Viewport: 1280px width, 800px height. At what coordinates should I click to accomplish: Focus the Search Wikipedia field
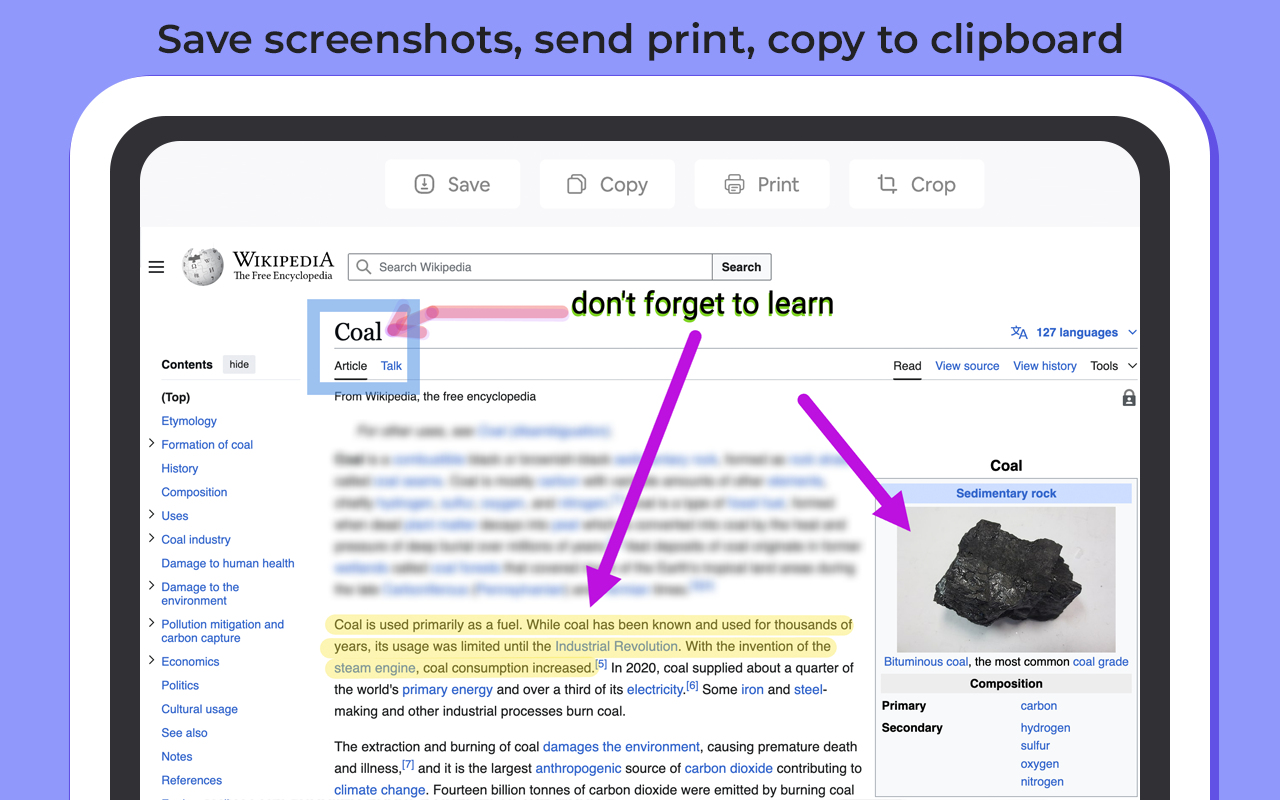[x=530, y=267]
